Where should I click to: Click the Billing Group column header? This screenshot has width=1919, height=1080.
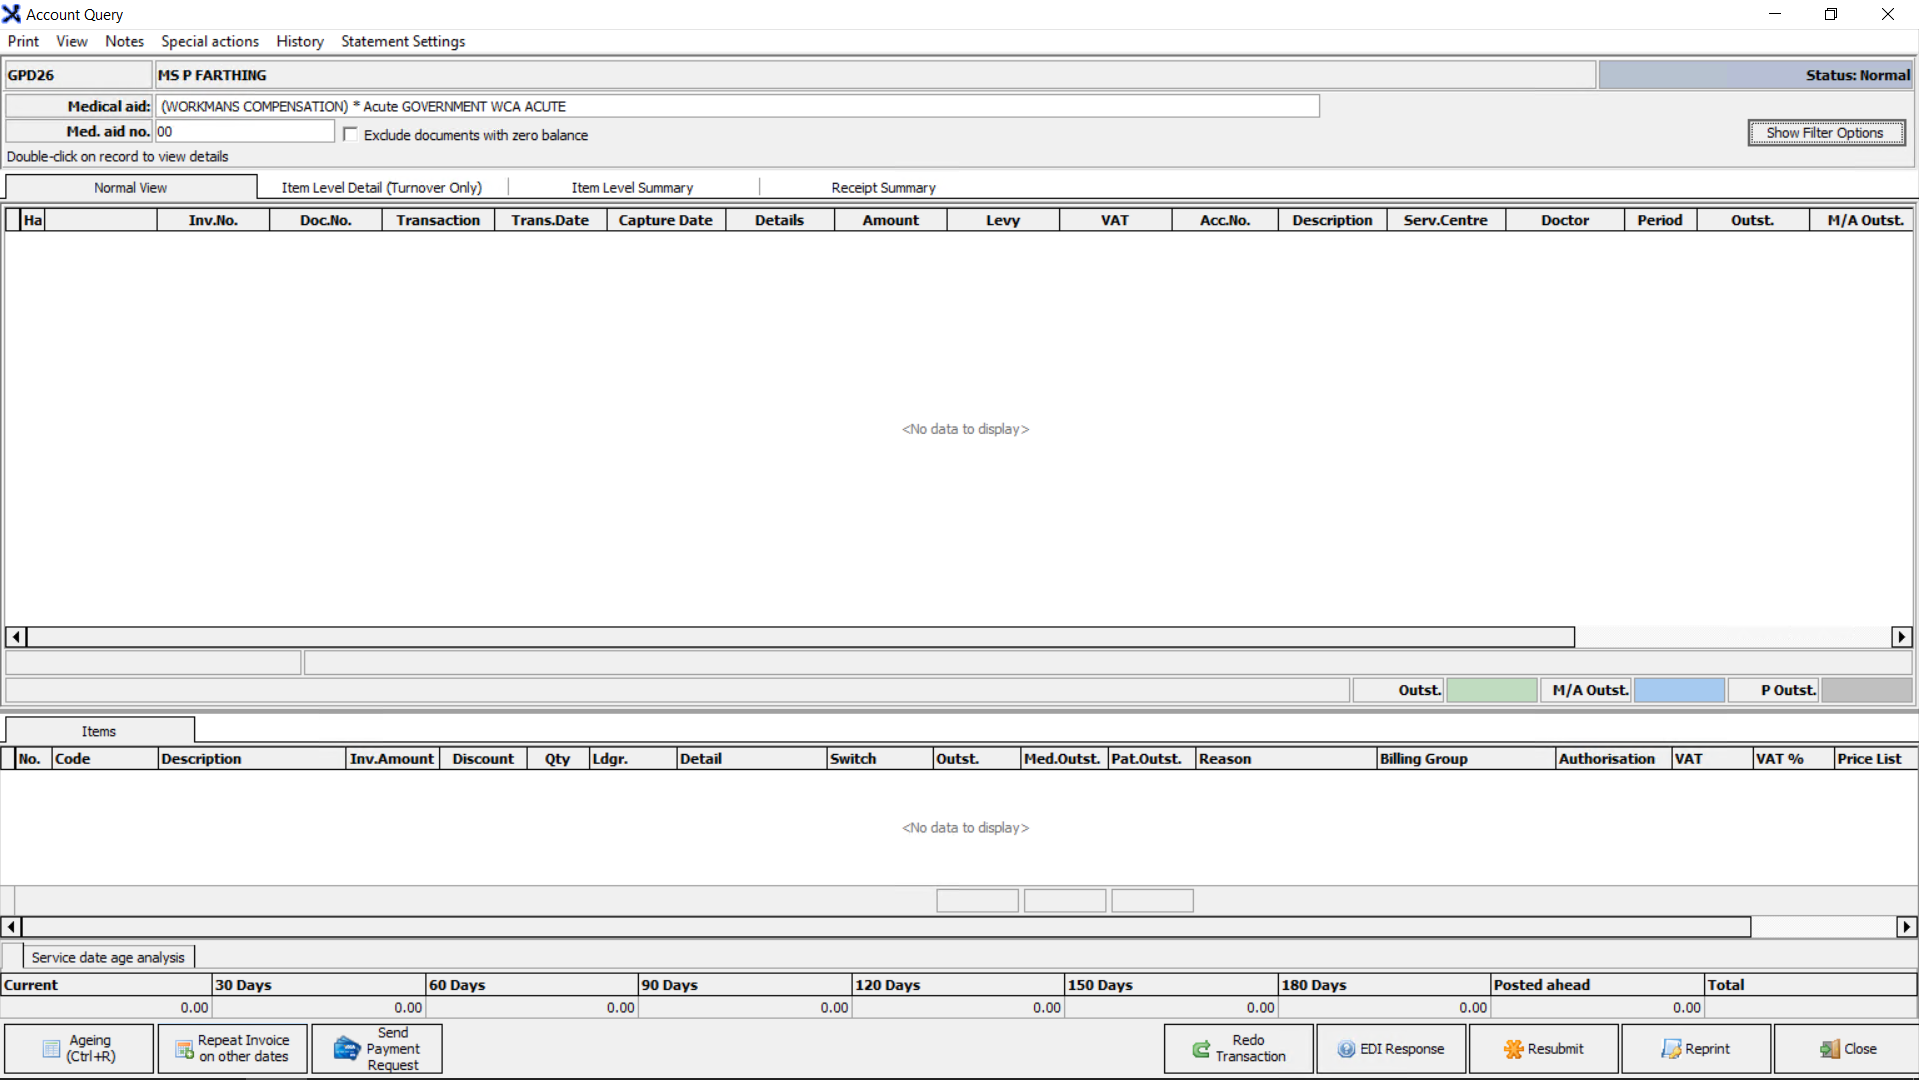pyautogui.click(x=1466, y=758)
